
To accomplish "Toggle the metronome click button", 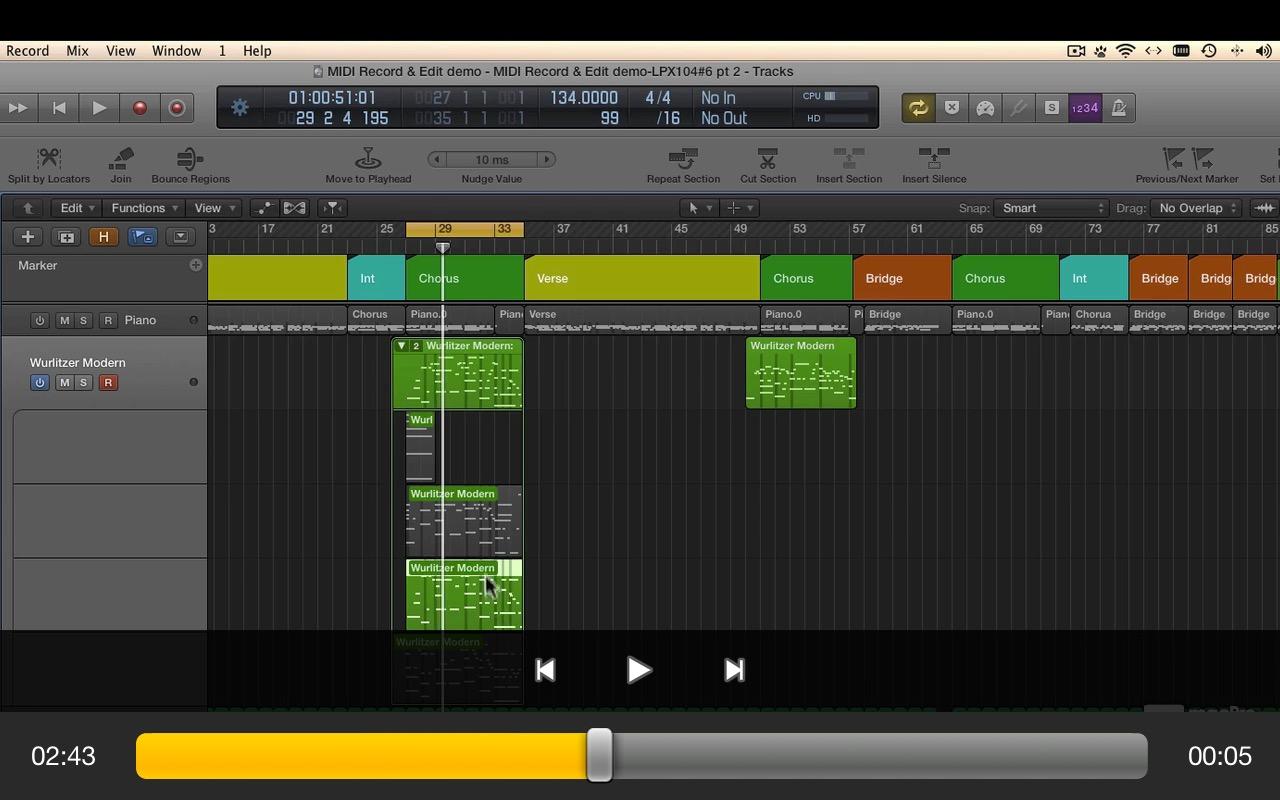I will [1118, 108].
